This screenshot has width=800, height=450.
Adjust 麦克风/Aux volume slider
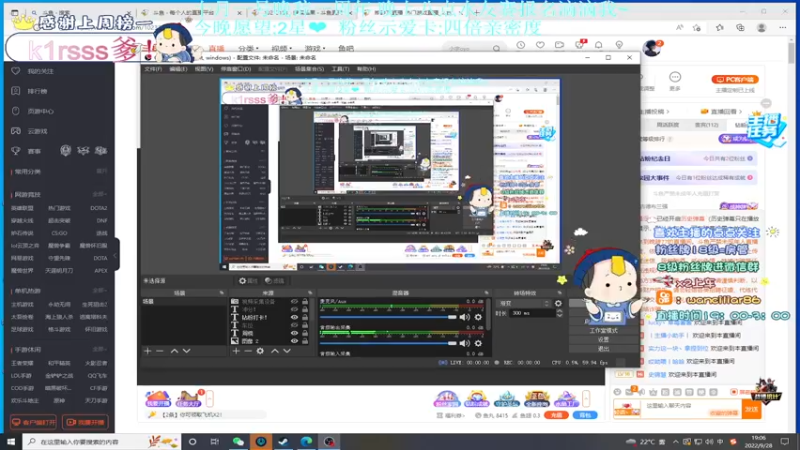tap(388, 317)
